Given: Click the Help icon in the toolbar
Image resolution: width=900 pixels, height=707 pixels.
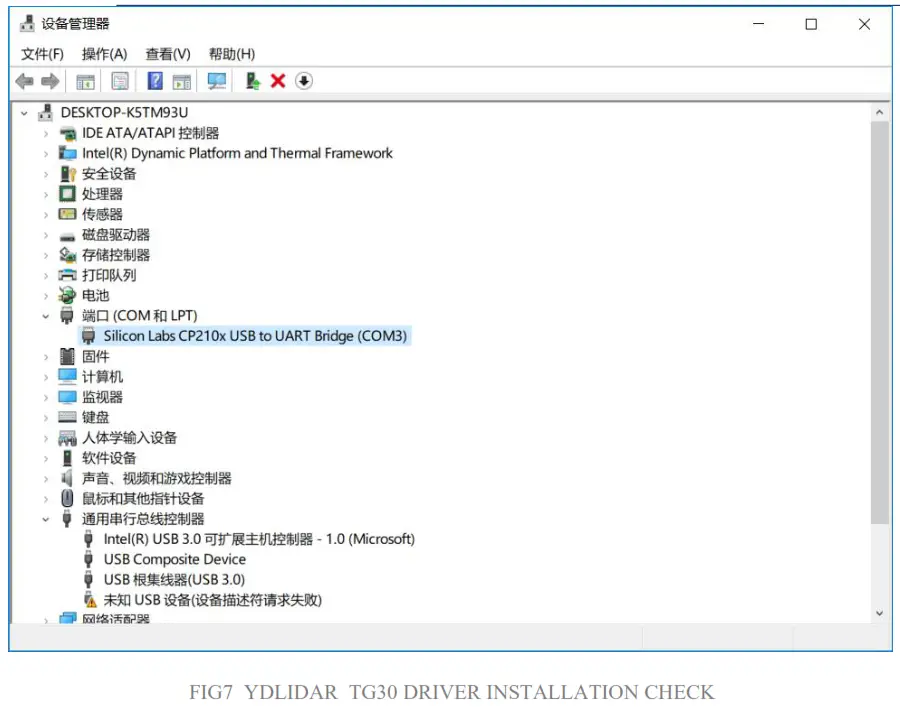Looking at the screenshot, I should click(153, 80).
